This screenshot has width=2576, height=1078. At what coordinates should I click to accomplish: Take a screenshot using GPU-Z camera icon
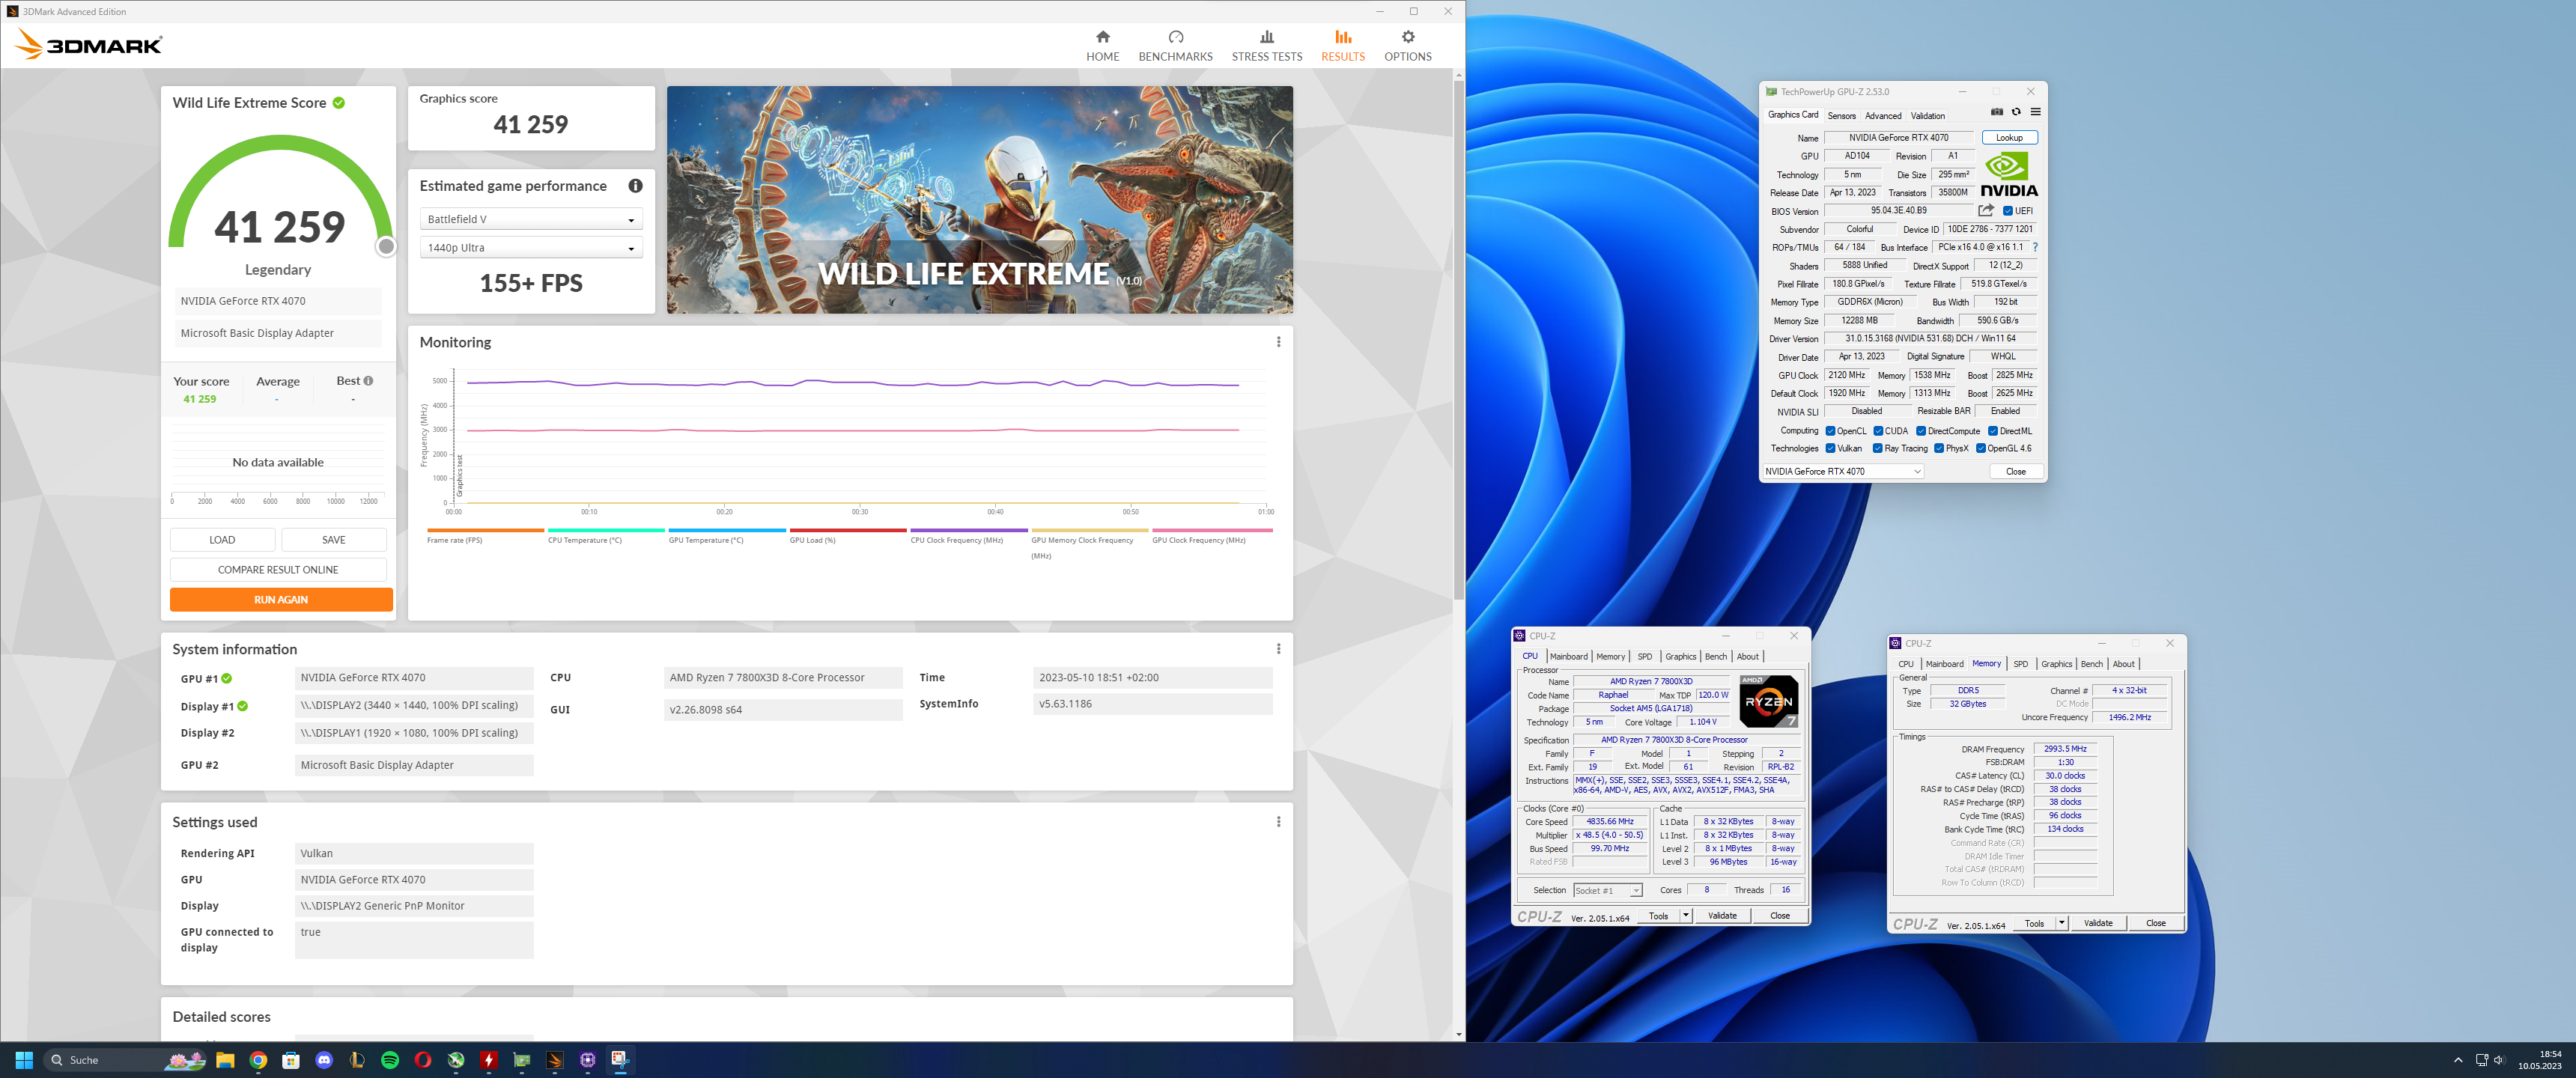coord(1996,112)
